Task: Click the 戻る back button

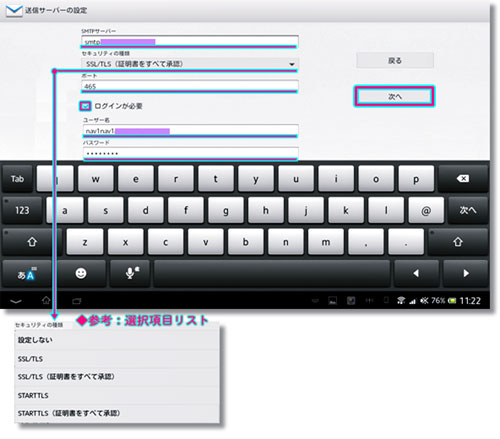Action: [x=395, y=61]
